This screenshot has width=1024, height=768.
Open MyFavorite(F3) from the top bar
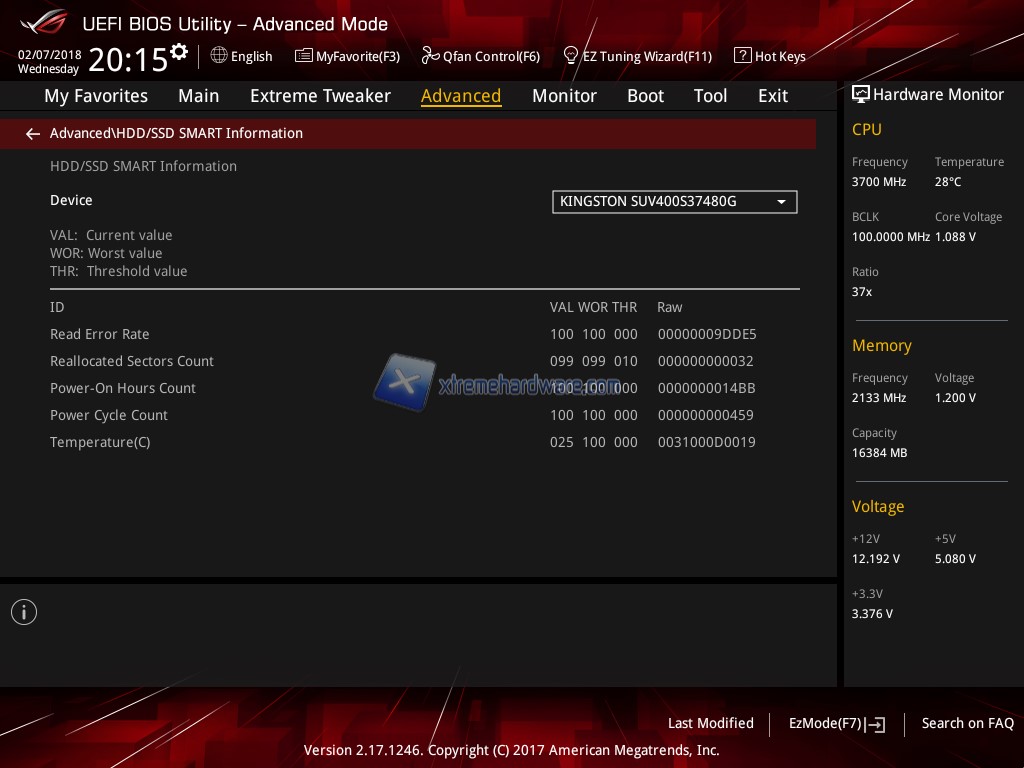pyautogui.click(x=347, y=56)
